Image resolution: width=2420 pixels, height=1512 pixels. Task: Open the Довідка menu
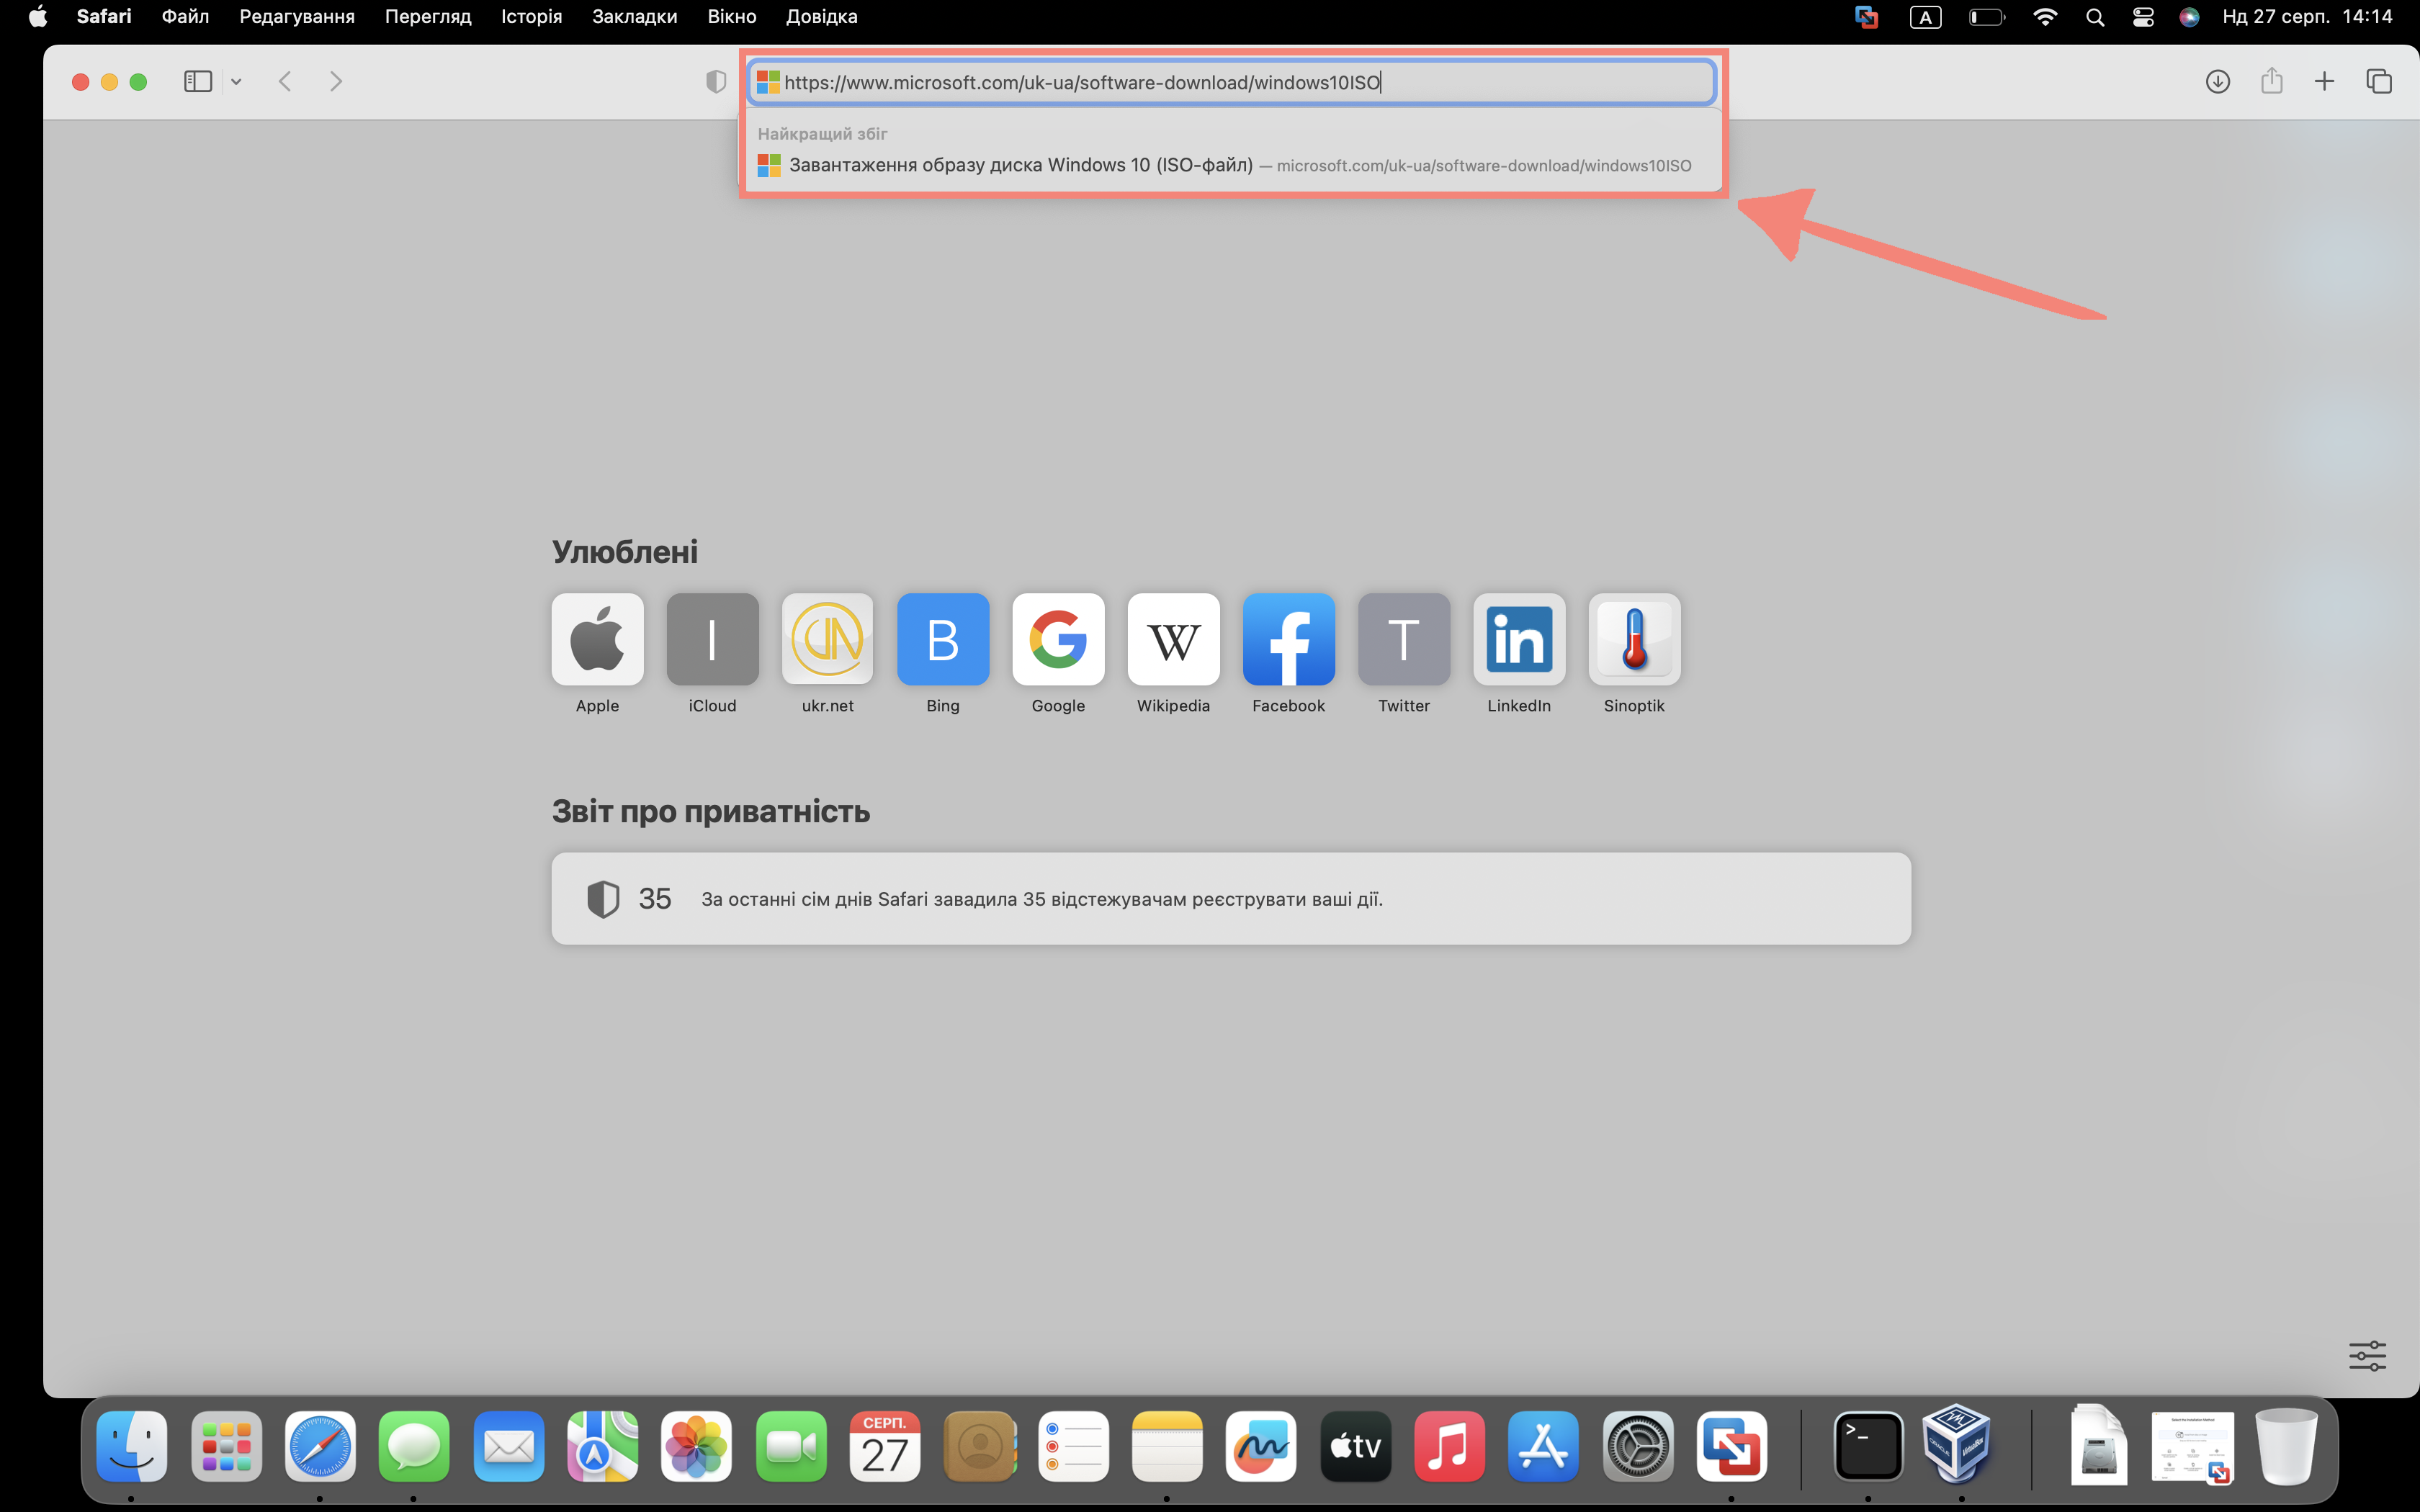[821, 16]
